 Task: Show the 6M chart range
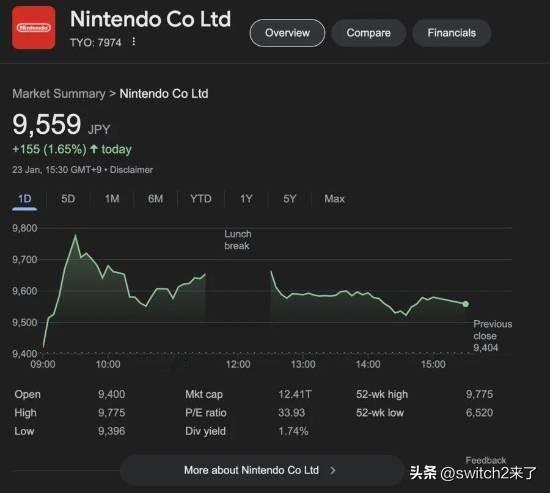click(x=155, y=199)
